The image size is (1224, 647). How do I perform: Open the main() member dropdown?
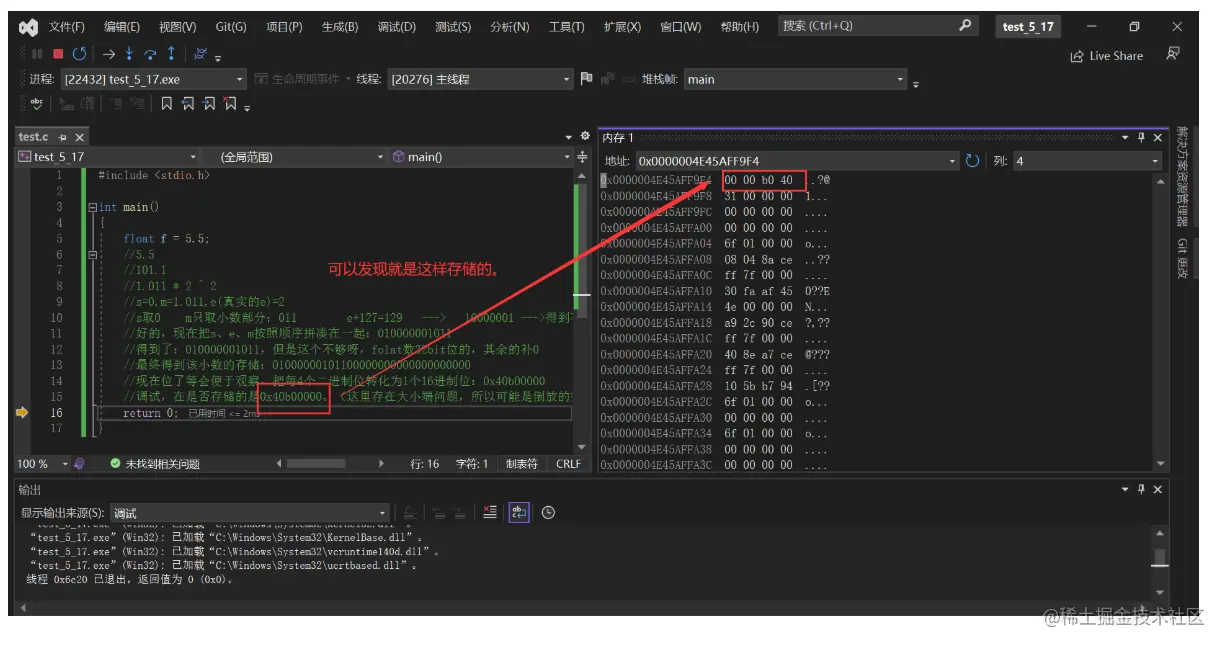click(x=480, y=157)
